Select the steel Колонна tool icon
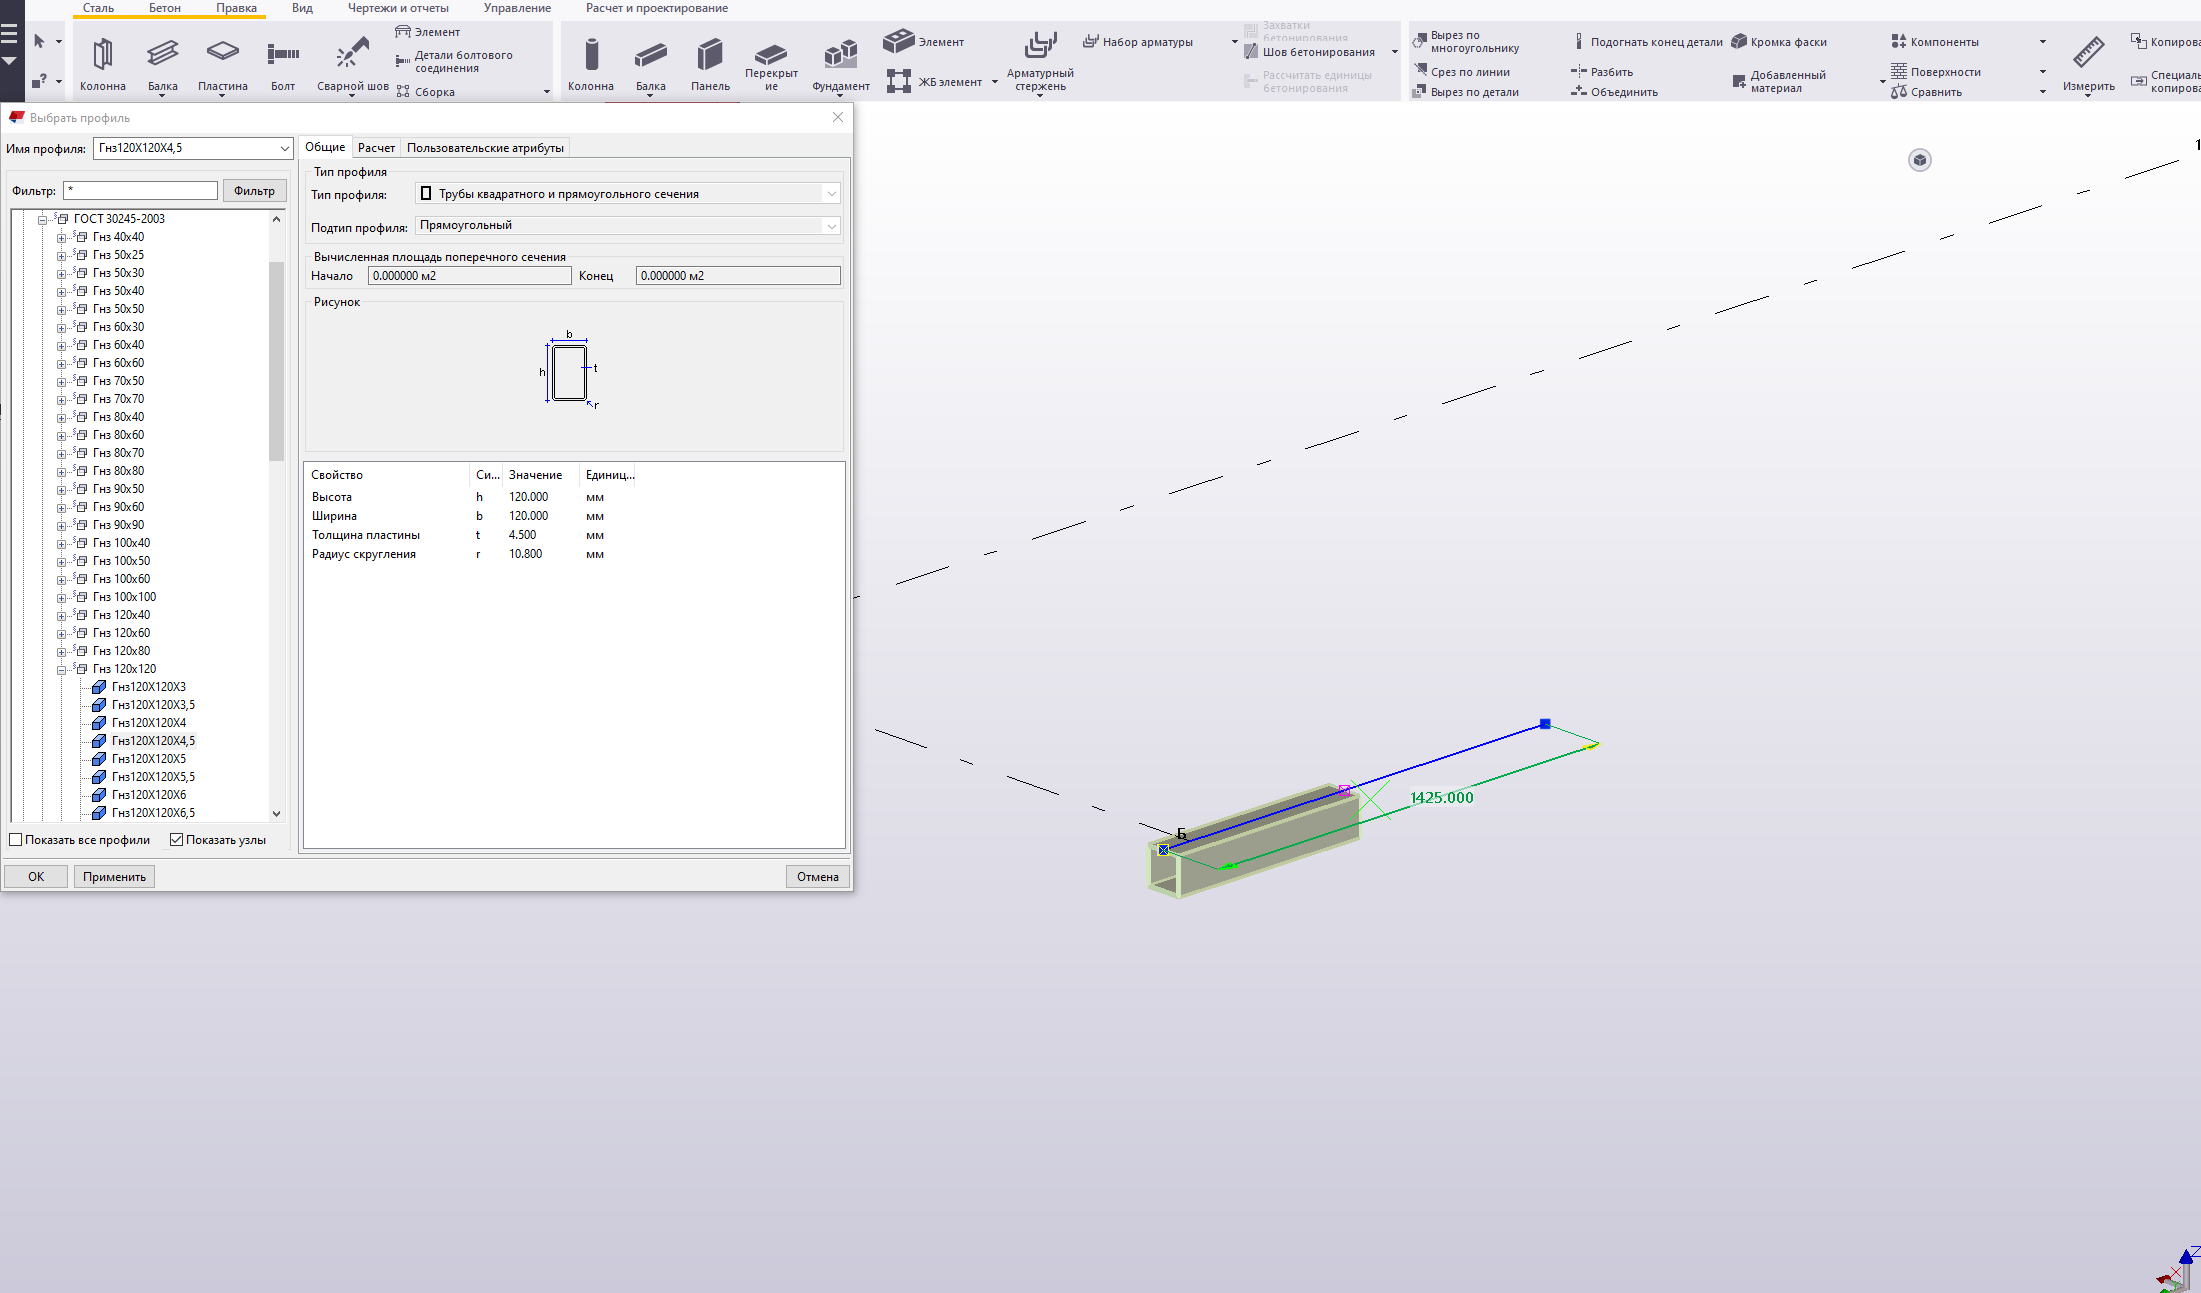The height and width of the screenshot is (1293, 2201). point(102,55)
